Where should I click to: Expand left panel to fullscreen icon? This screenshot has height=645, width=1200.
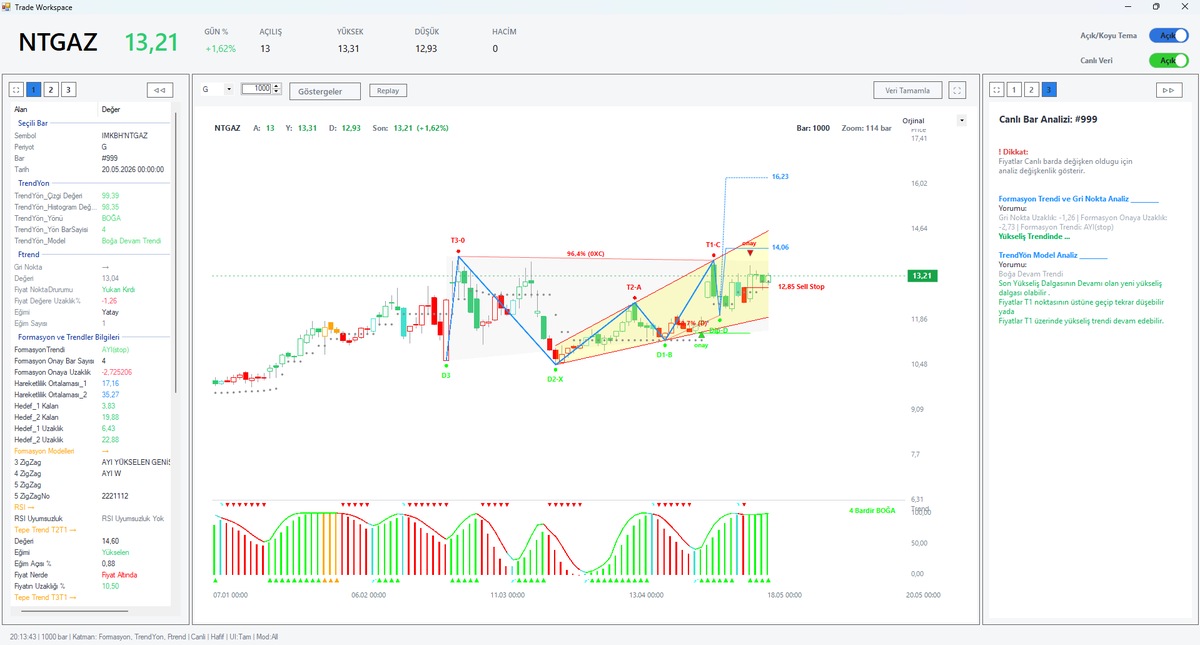(x=17, y=89)
